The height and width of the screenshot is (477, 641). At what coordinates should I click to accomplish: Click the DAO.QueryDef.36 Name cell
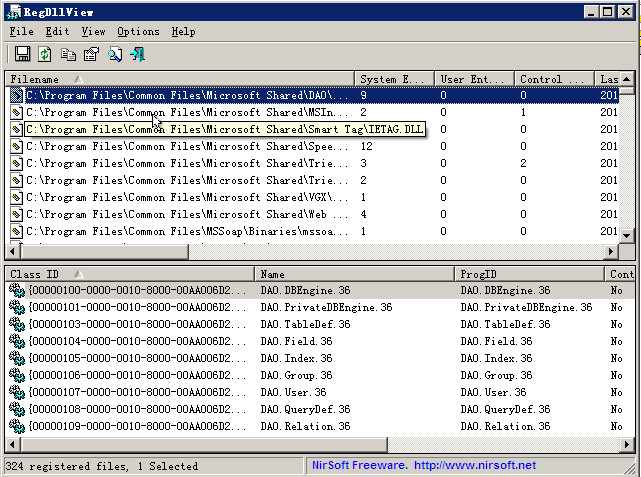coord(305,409)
